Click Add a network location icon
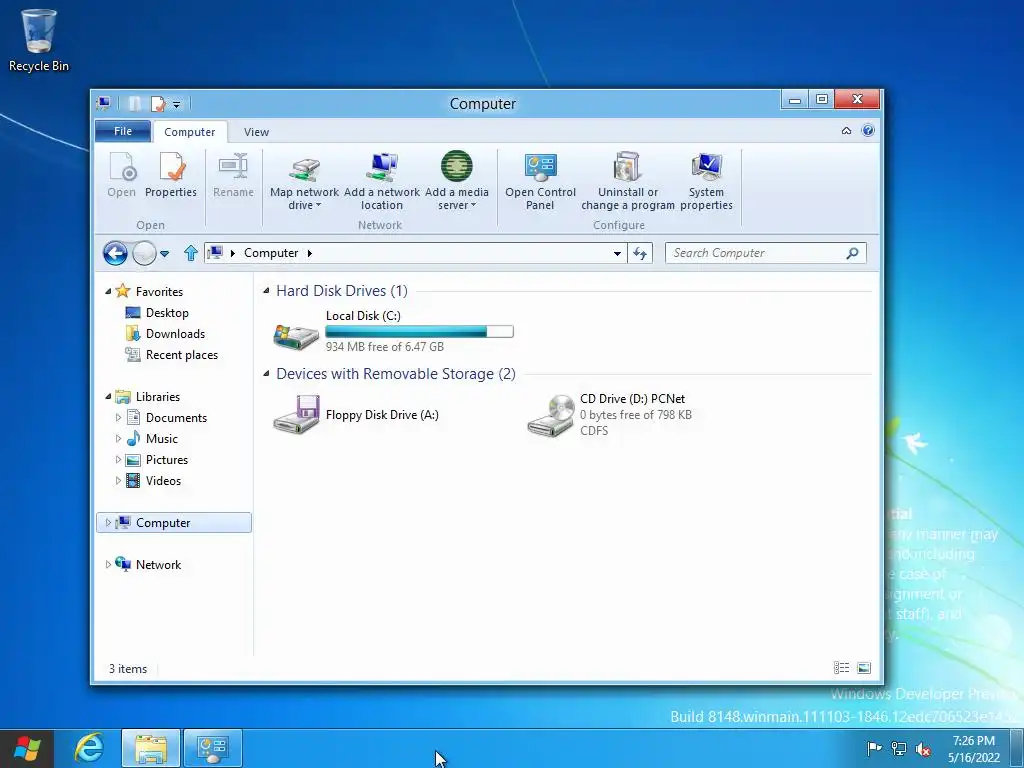 (382, 181)
